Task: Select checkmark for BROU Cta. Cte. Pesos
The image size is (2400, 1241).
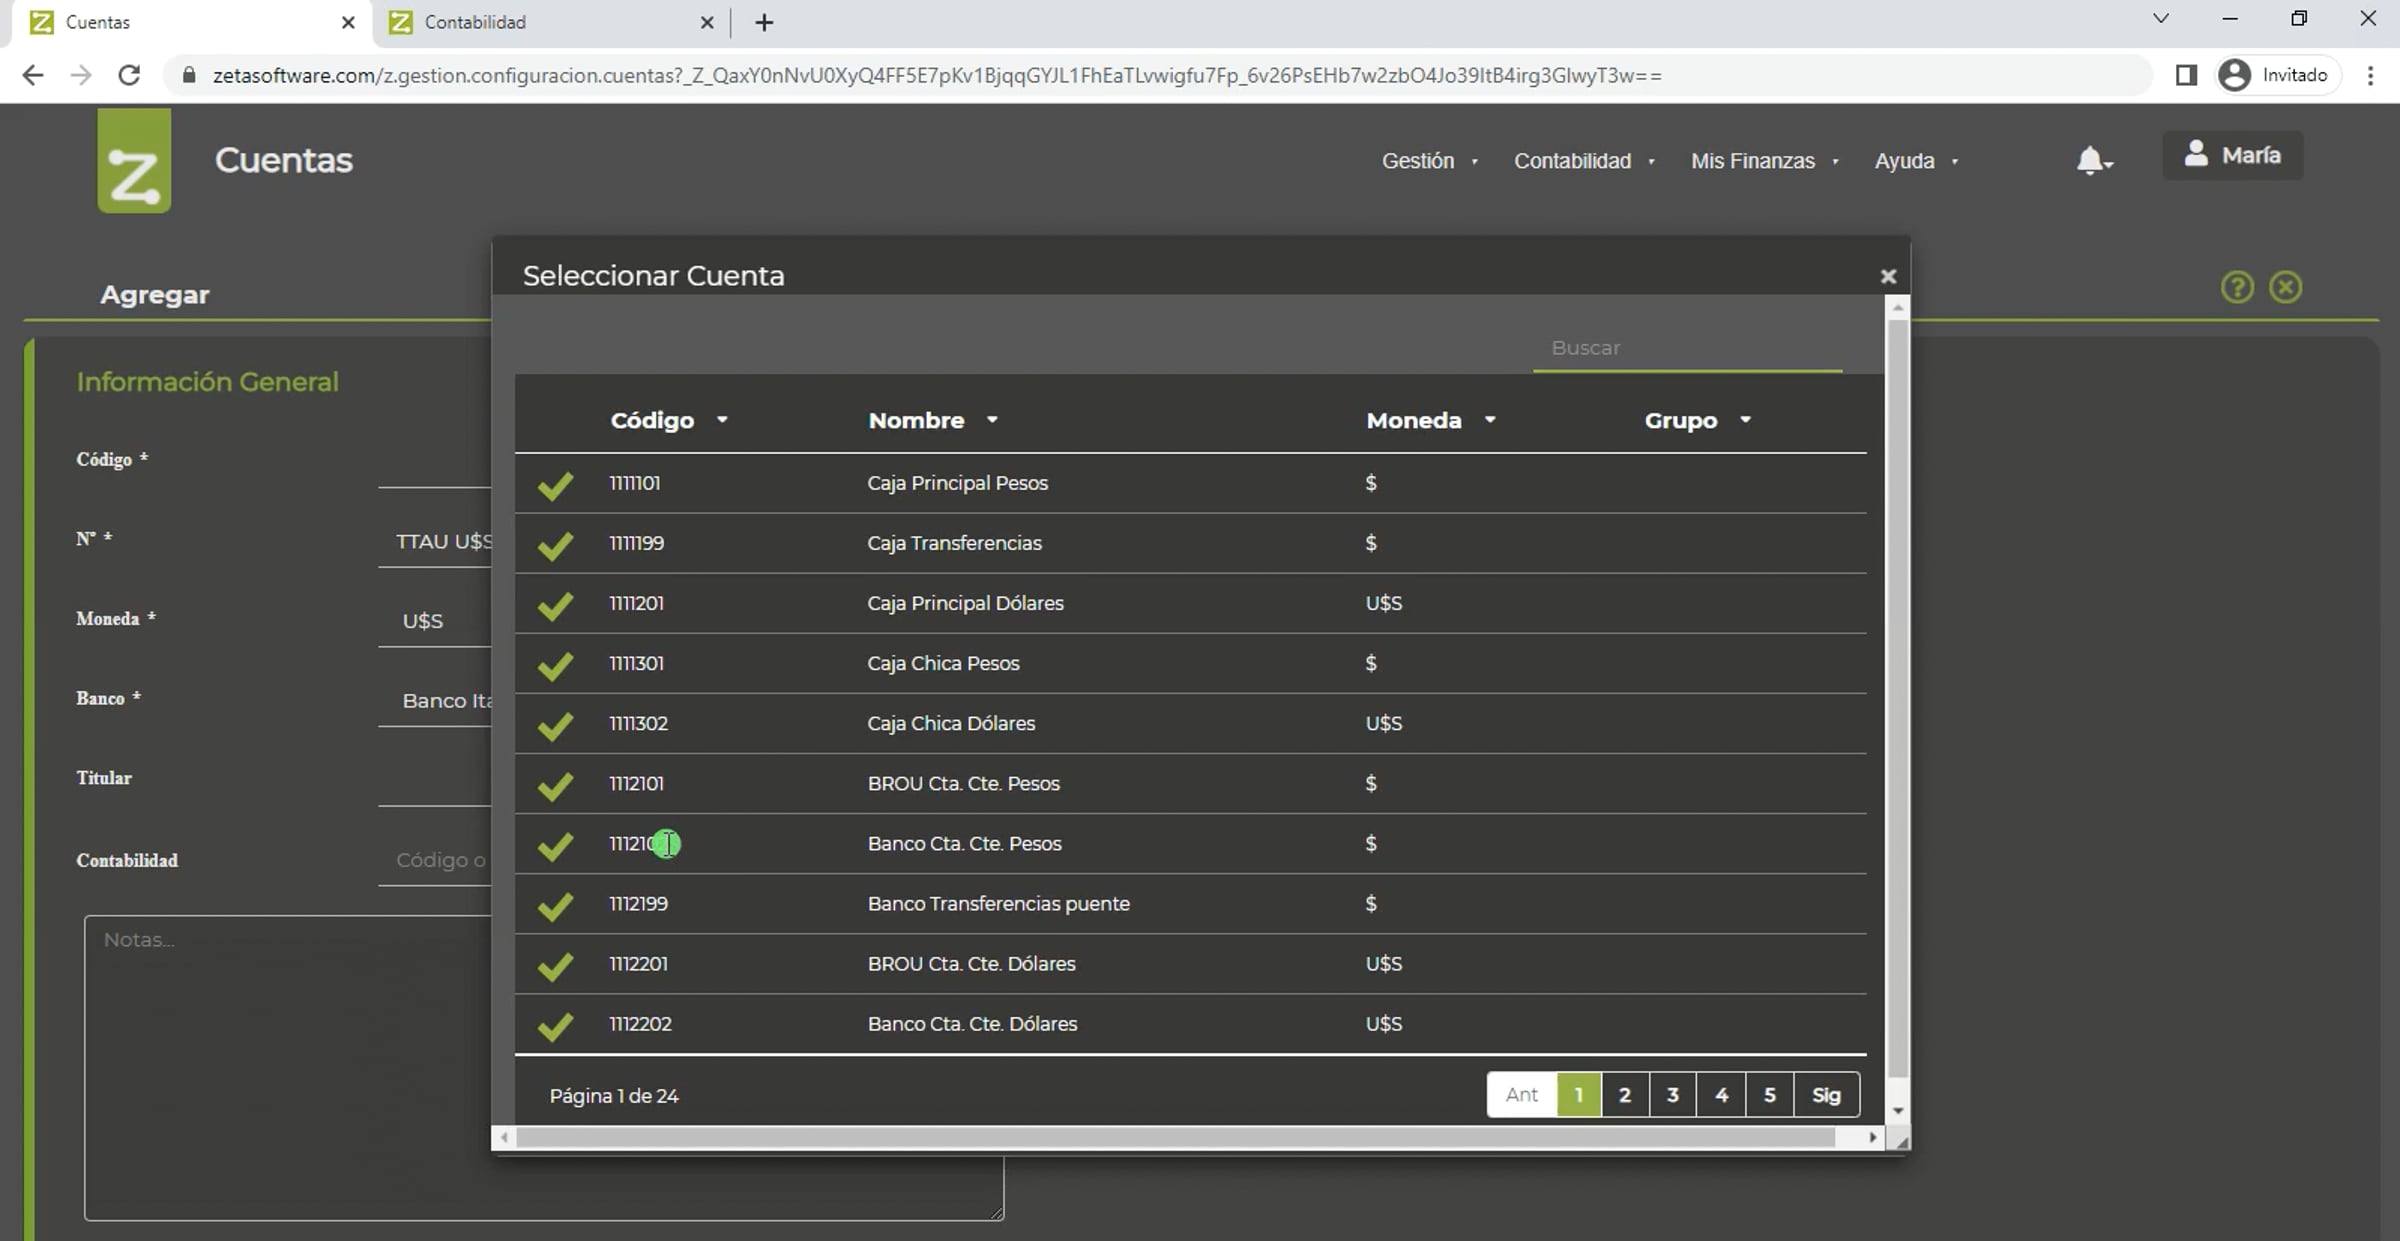Action: [555, 785]
